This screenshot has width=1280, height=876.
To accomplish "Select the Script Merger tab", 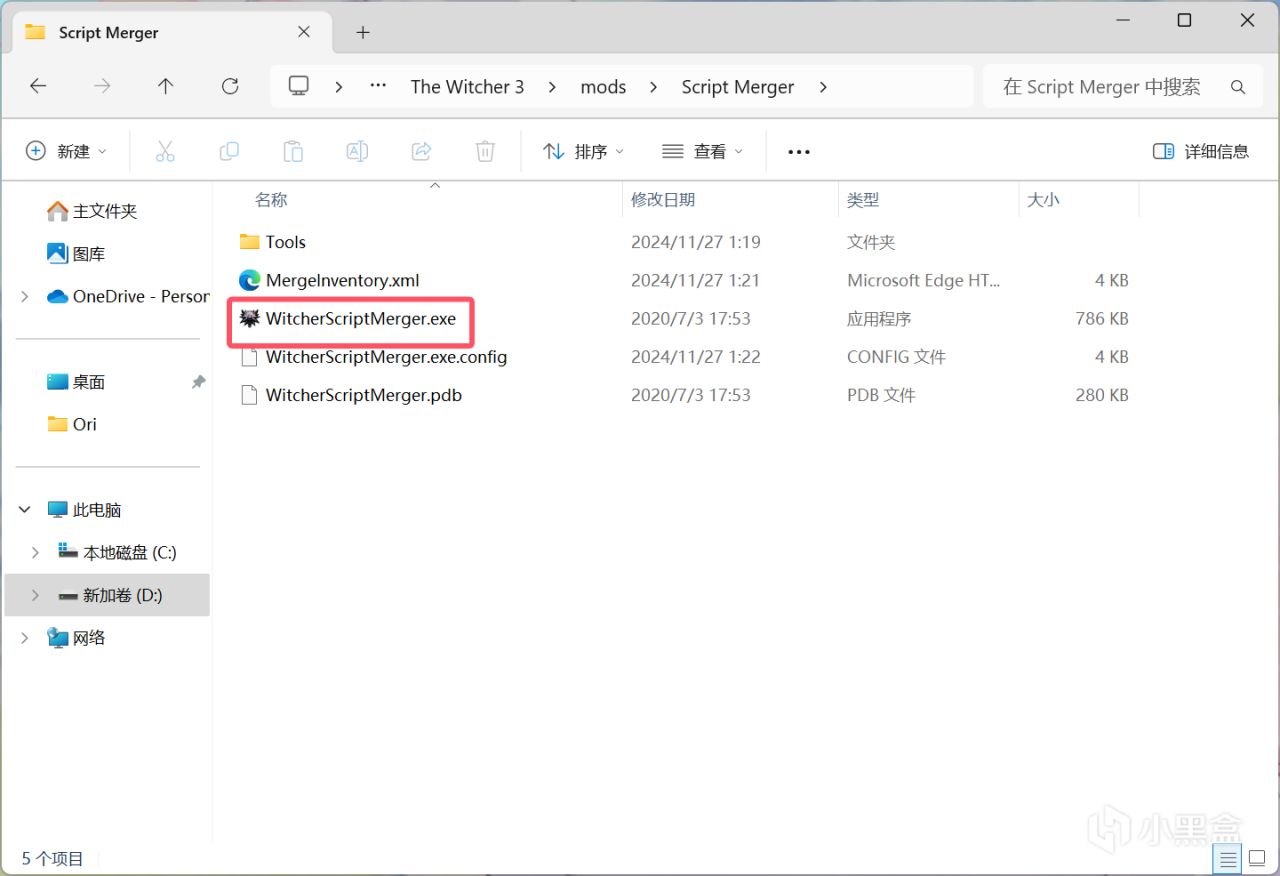I will (170, 32).
